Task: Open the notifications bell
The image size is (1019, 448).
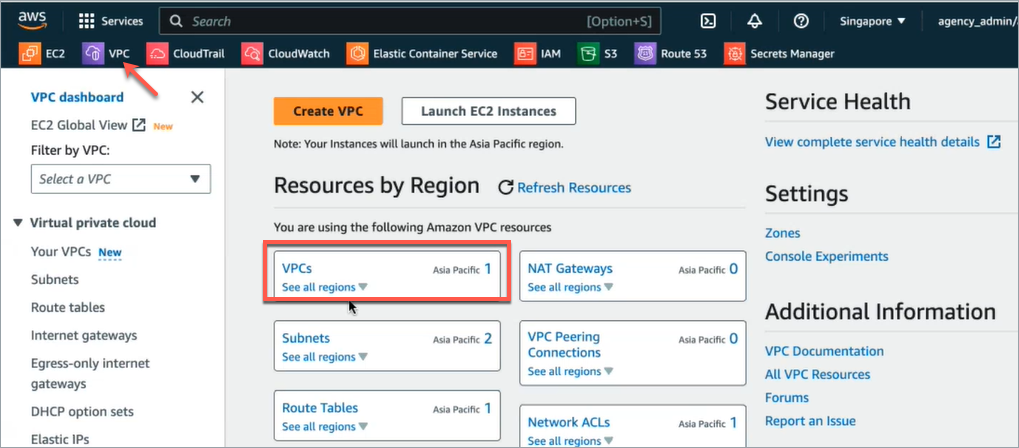Action: (x=754, y=21)
